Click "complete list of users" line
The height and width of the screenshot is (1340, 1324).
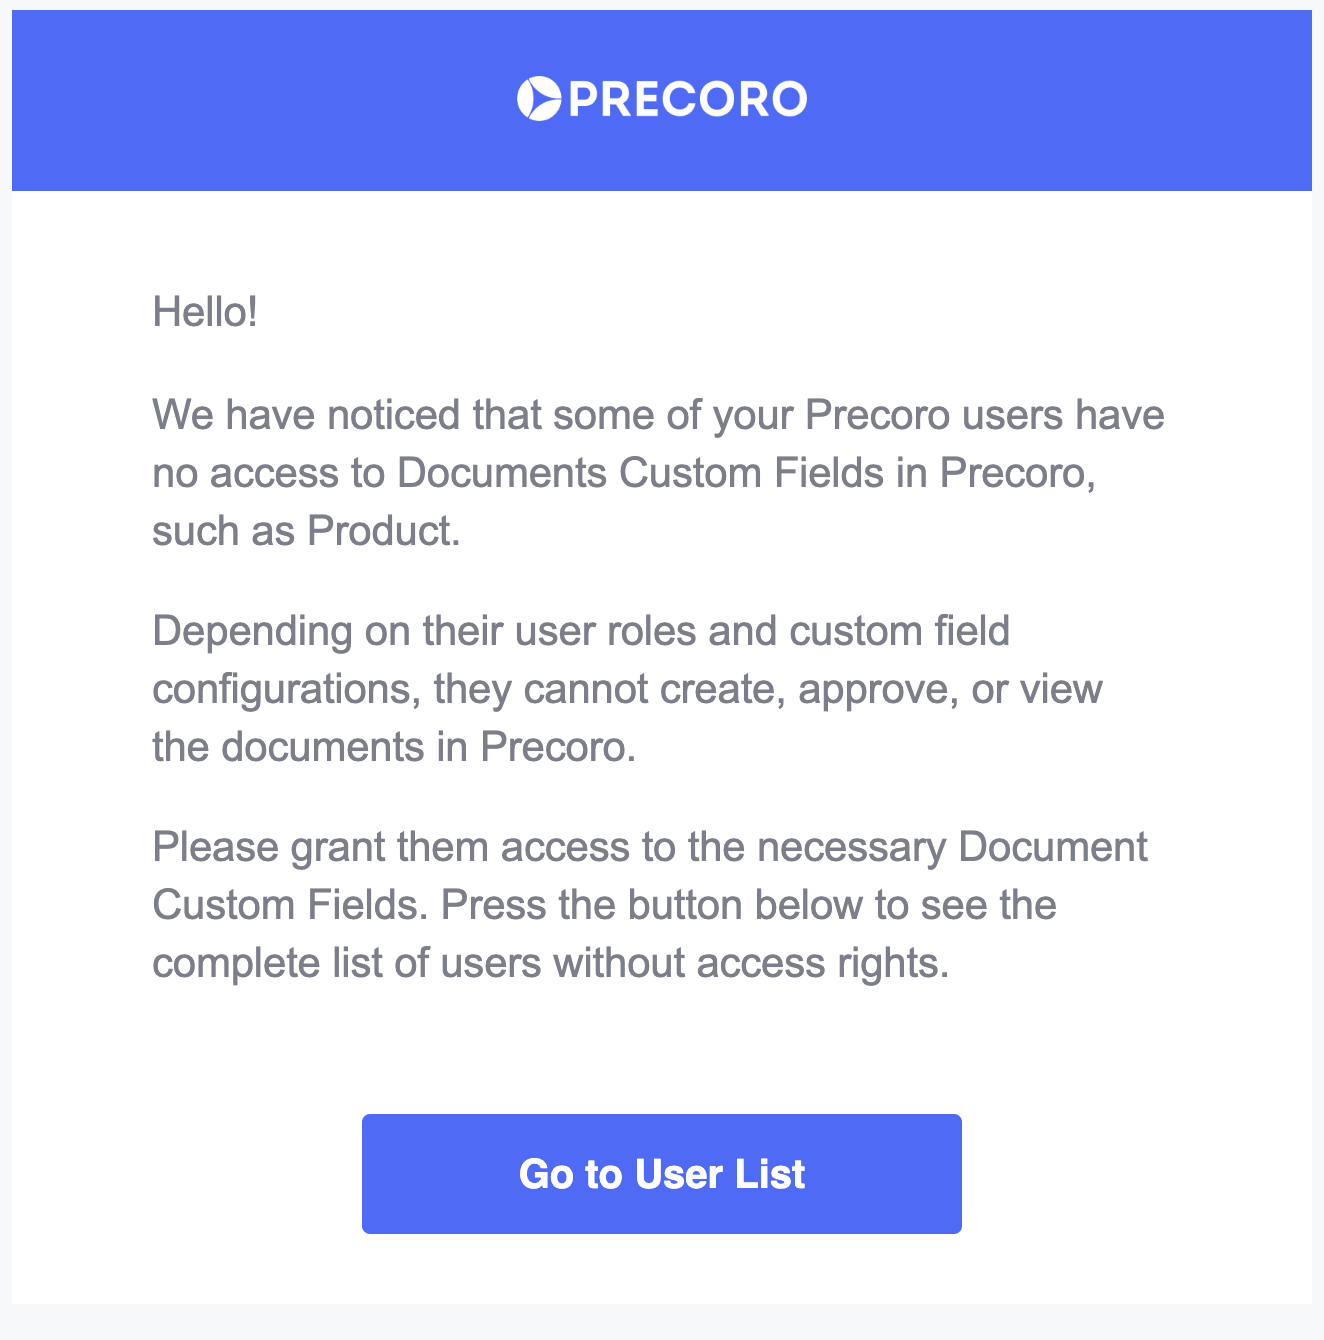click(550, 963)
